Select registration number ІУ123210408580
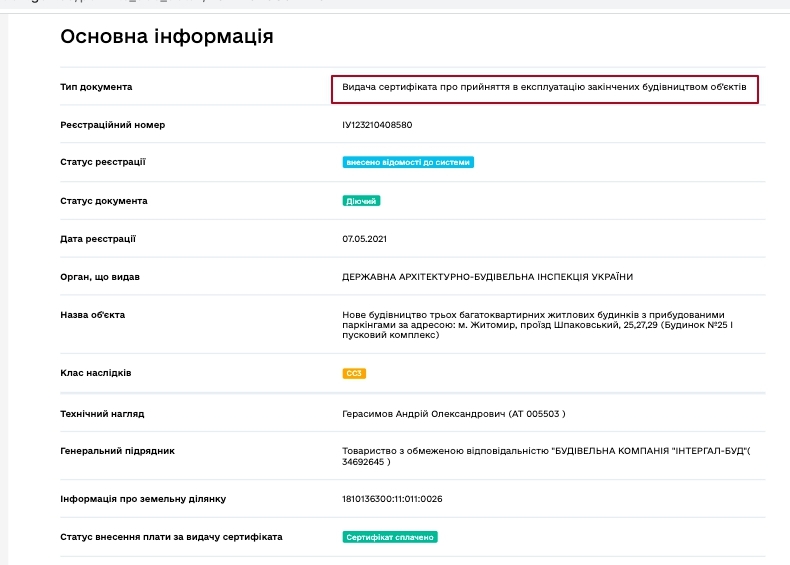Image resolution: width=790 pixels, height=565 pixels. [x=377, y=124]
